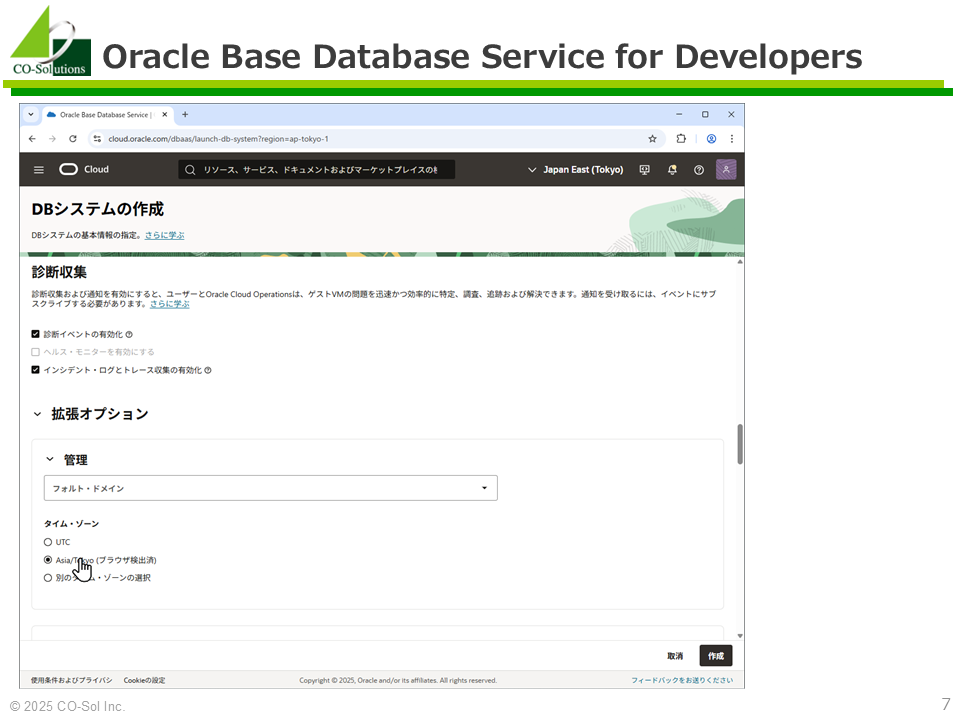Open the Japan East (Tokyo) region selector
This screenshot has height=720, width=960.
coord(576,170)
